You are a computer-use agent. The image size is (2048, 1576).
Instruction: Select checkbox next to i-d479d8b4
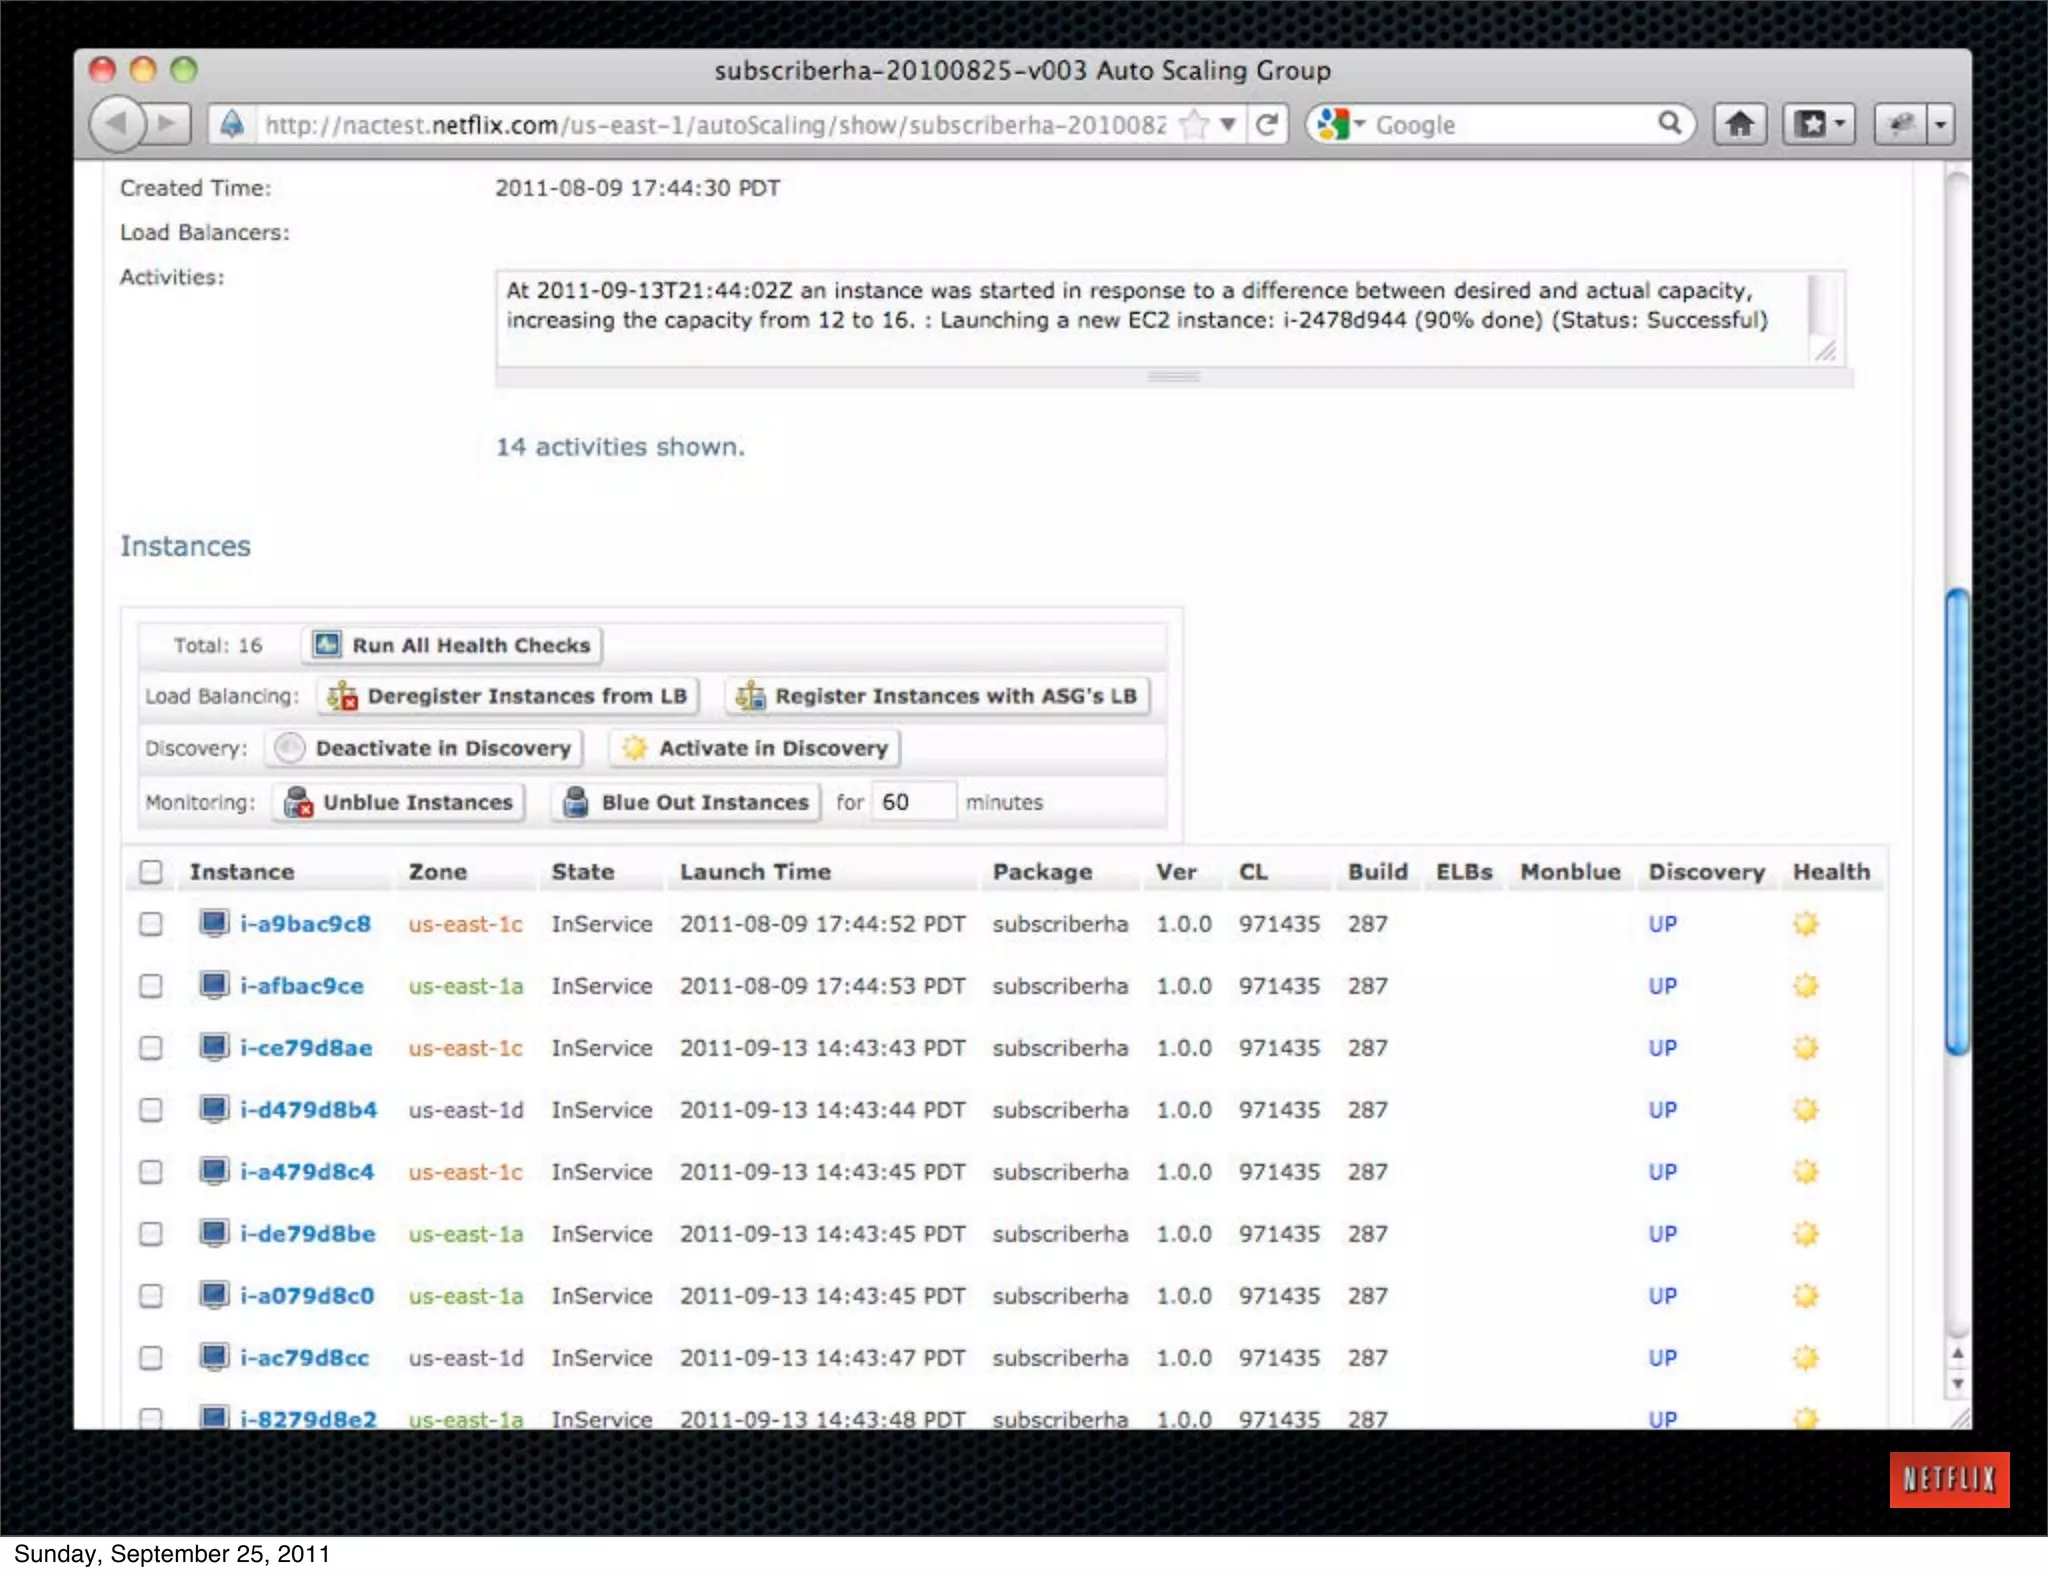click(151, 1110)
